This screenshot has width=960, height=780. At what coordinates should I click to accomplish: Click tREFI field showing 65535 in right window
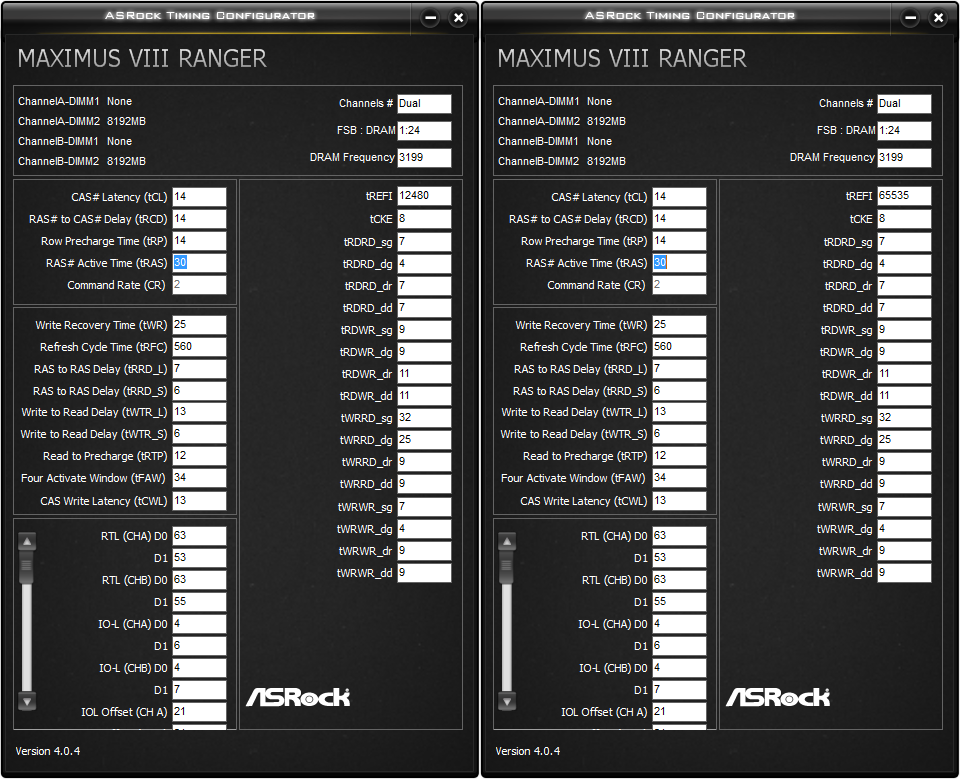coord(904,196)
